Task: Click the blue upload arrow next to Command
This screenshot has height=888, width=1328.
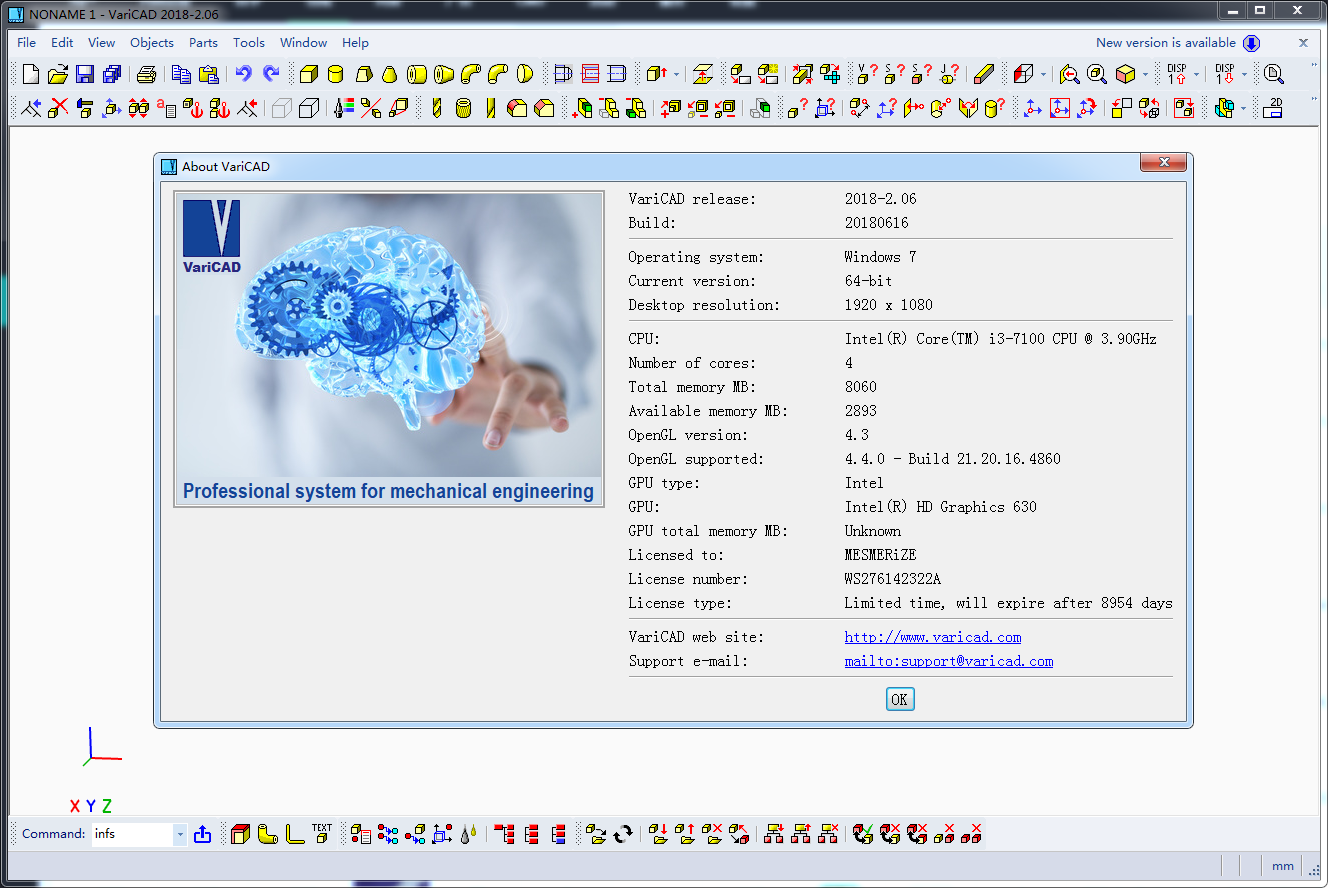Action: click(x=202, y=833)
